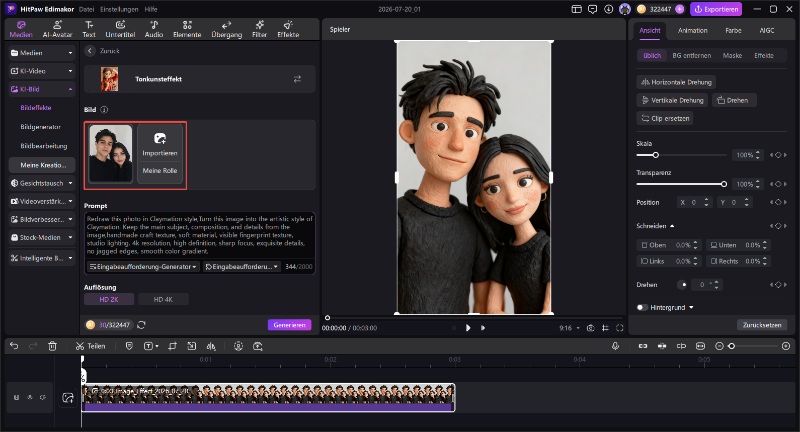Choose HD 2K resolution
This screenshot has width=800, height=432.
point(109,299)
